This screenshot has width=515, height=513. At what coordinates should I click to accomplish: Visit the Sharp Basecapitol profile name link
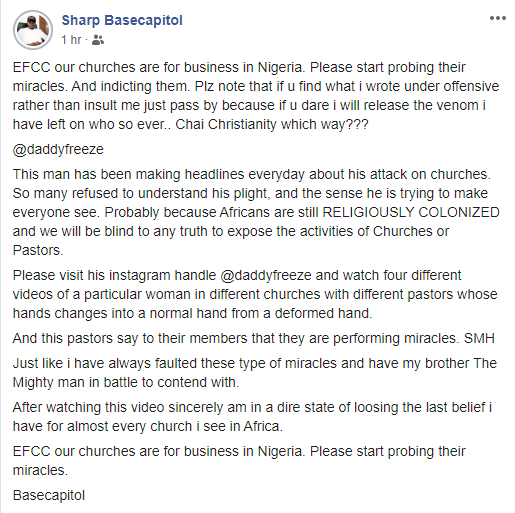pyautogui.click(x=122, y=20)
